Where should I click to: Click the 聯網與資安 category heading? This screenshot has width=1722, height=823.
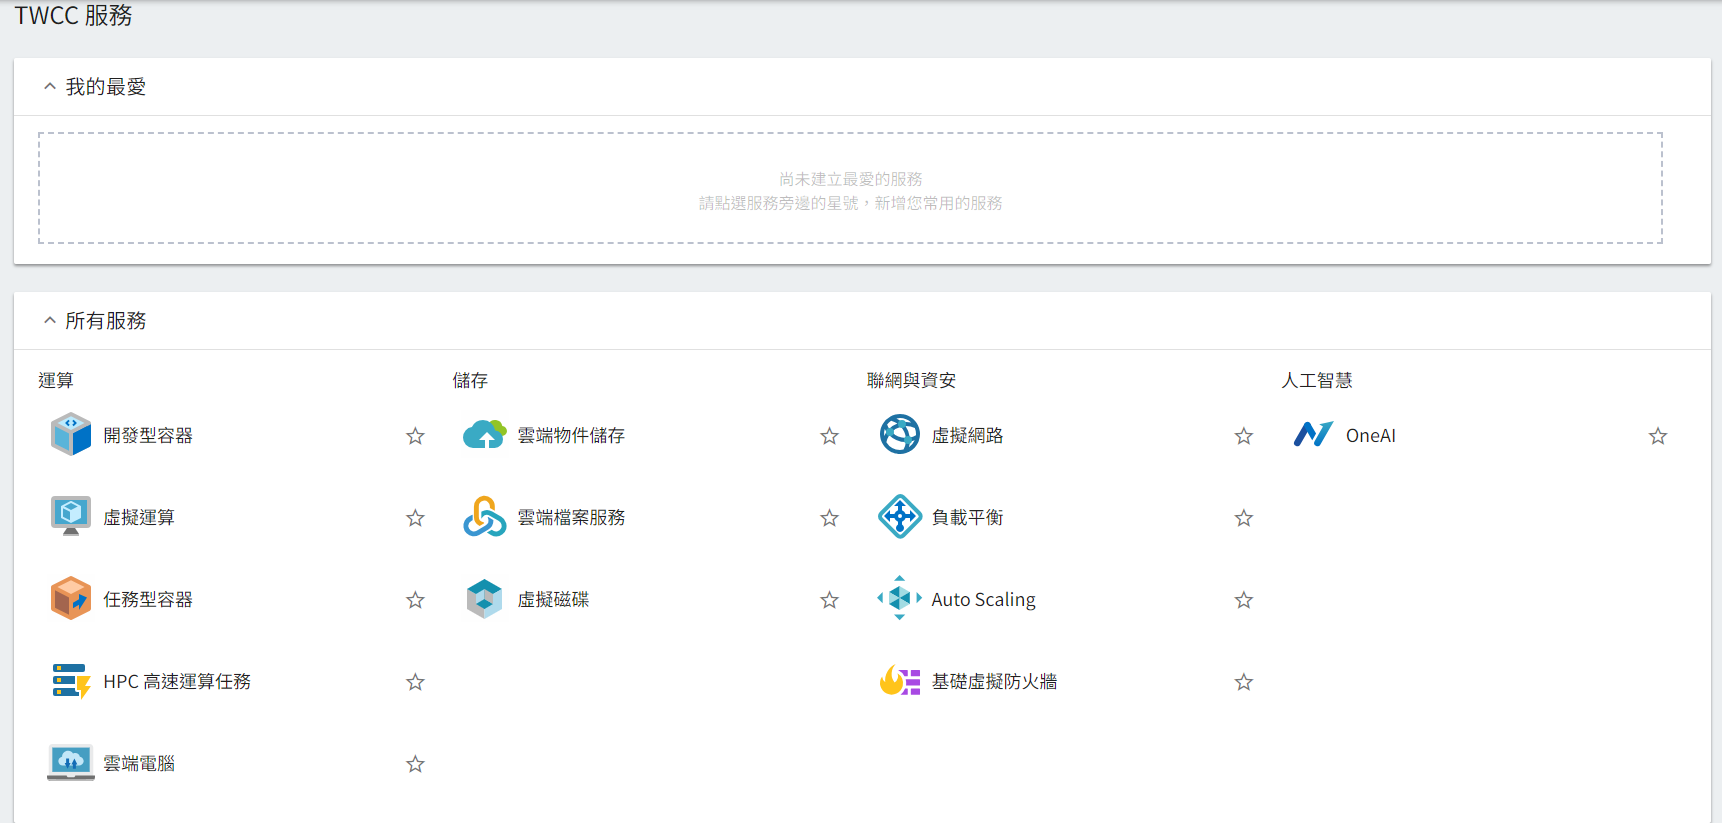[x=911, y=380]
